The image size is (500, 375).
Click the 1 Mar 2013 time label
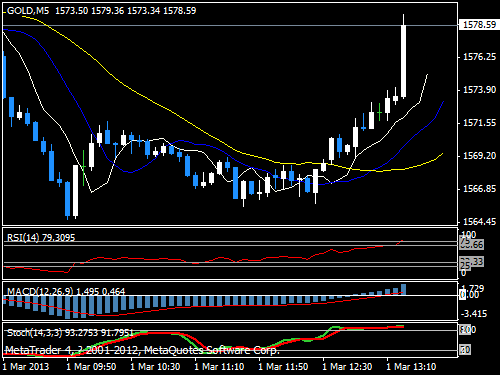(x=26, y=367)
